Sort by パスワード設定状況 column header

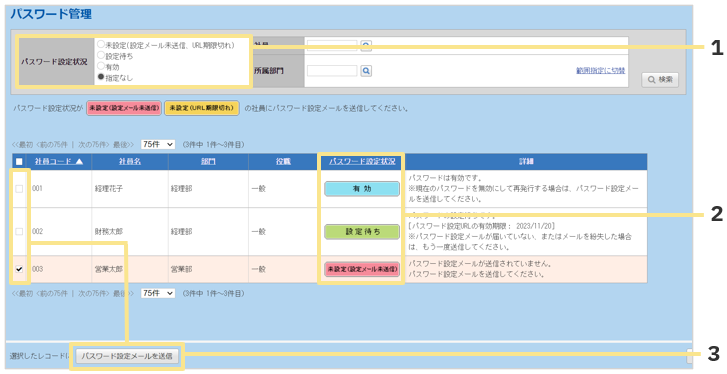click(x=362, y=161)
